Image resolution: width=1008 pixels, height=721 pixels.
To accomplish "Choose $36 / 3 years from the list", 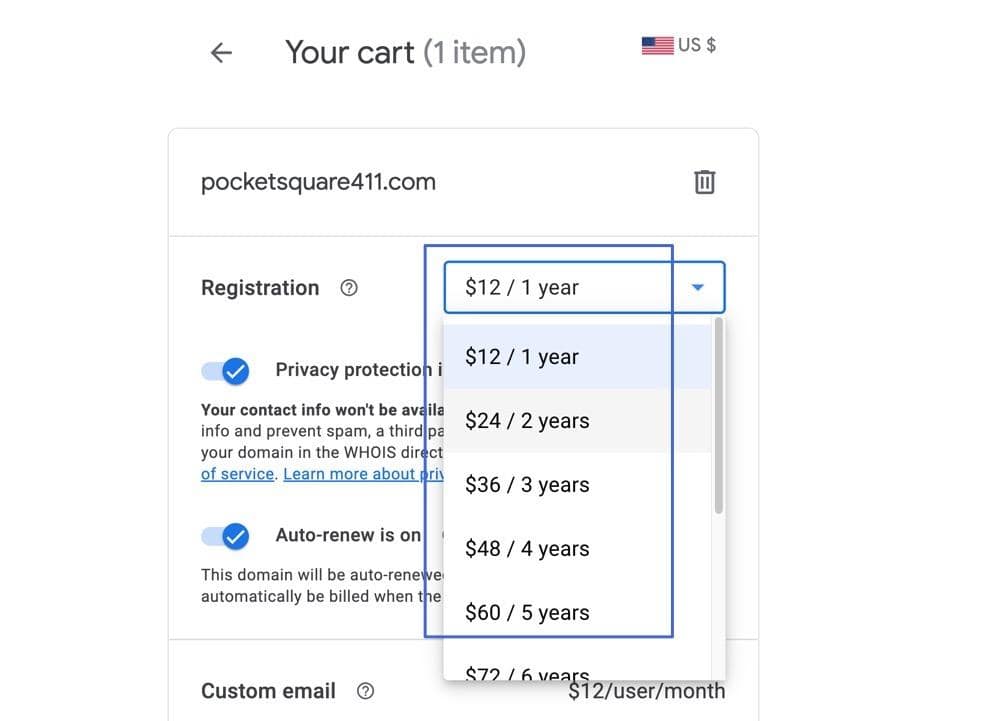I will click(527, 484).
